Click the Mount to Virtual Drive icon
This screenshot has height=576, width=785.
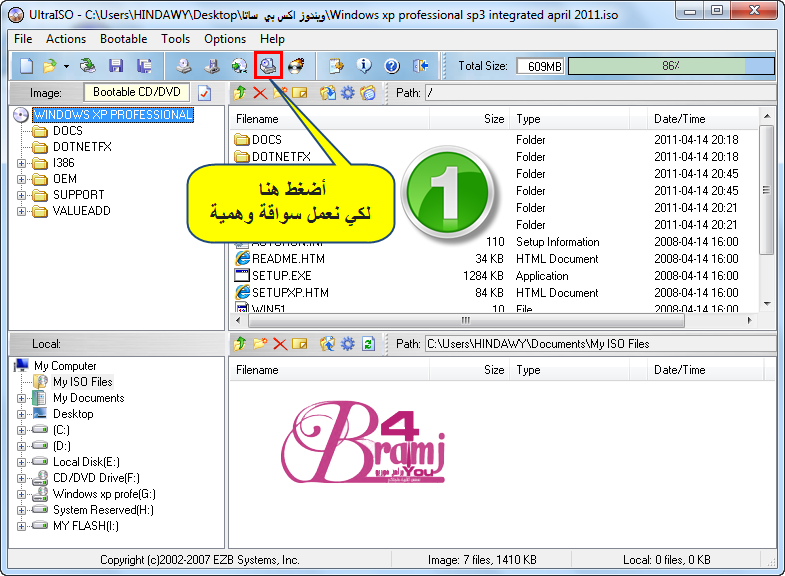(268, 66)
